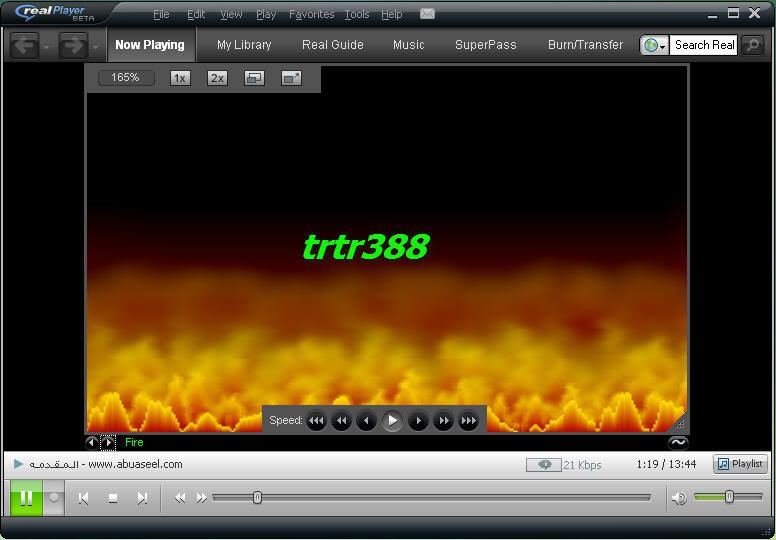Mute the volume speaker icon
The image size is (776, 540).
[x=679, y=498]
